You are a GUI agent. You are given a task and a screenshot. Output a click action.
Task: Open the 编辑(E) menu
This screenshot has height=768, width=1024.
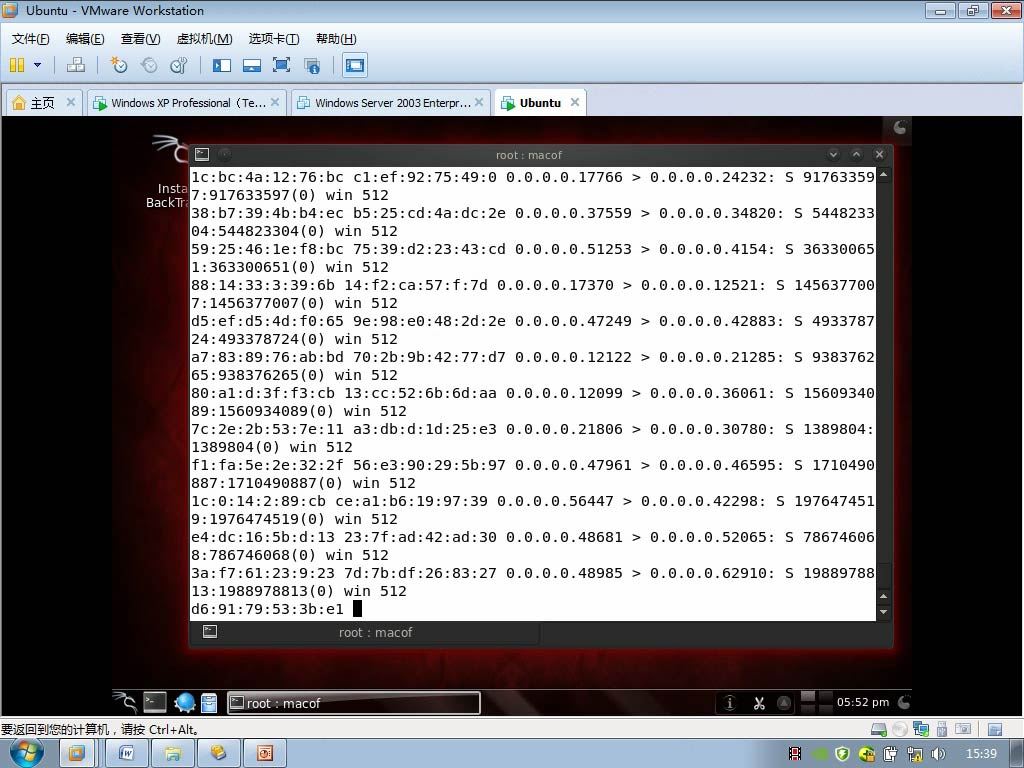[85, 39]
